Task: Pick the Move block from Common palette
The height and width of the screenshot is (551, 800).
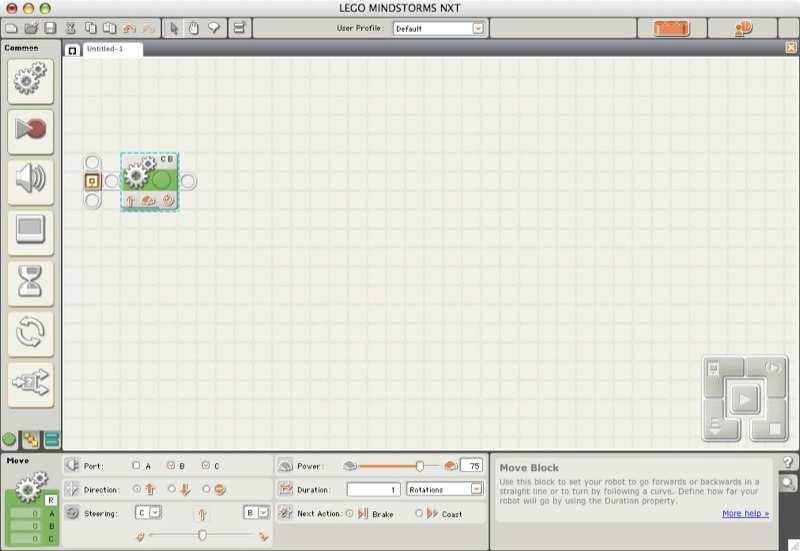Action: pos(31,81)
